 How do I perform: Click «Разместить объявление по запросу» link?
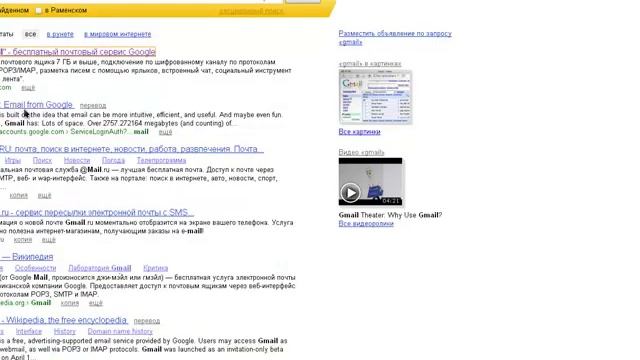point(395,38)
